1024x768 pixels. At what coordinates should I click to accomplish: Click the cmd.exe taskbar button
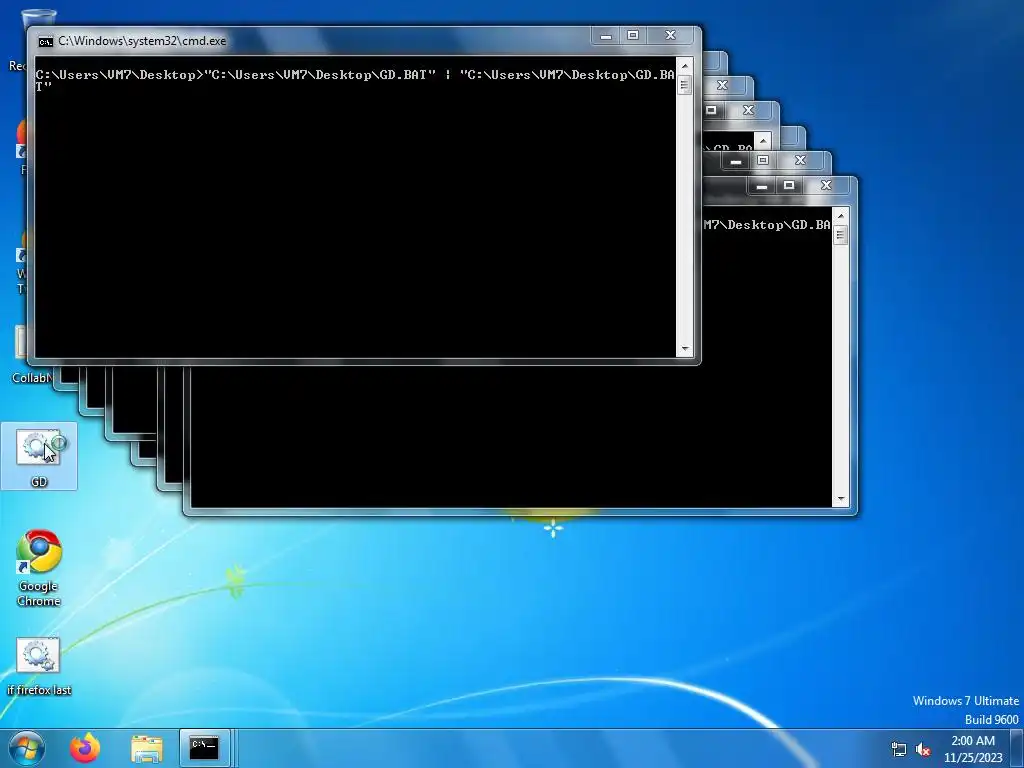point(204,748)
